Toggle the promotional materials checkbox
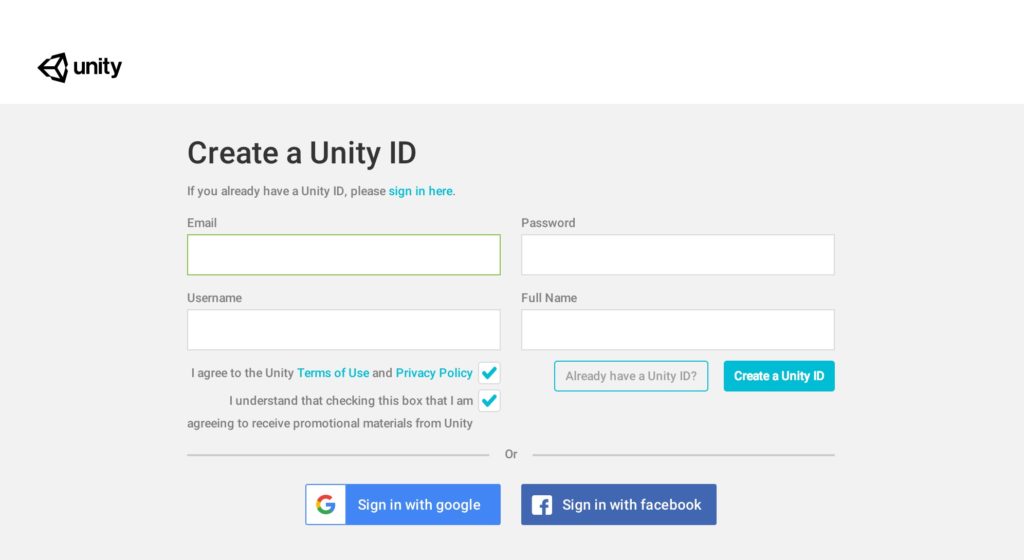The height and width of the screenshot is (560, 1024). pos(489,400)
